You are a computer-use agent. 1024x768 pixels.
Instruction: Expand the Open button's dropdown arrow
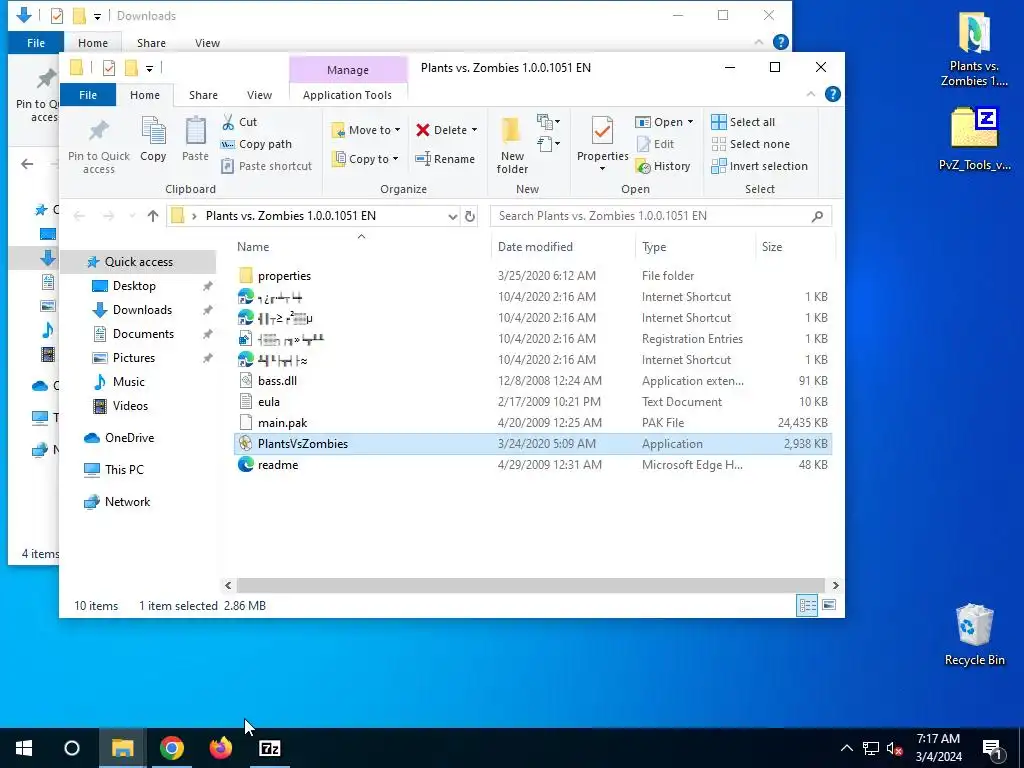[x=690, y=122]
